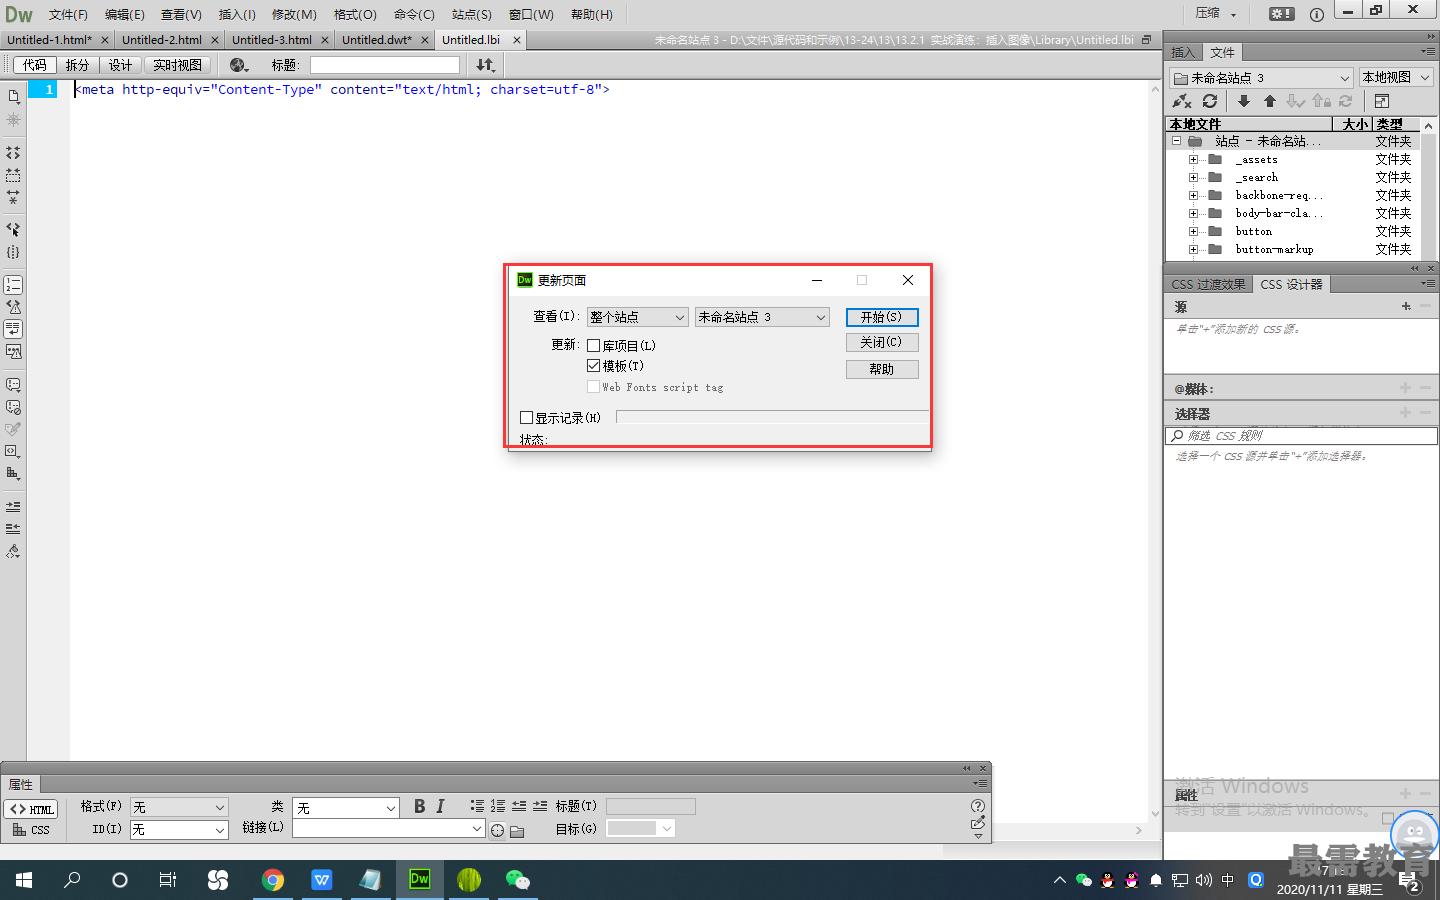This screenshot has width=1440, height=900.
Task: Click the open documents icon in coding toolbar
Action: [x=14, y=96]
